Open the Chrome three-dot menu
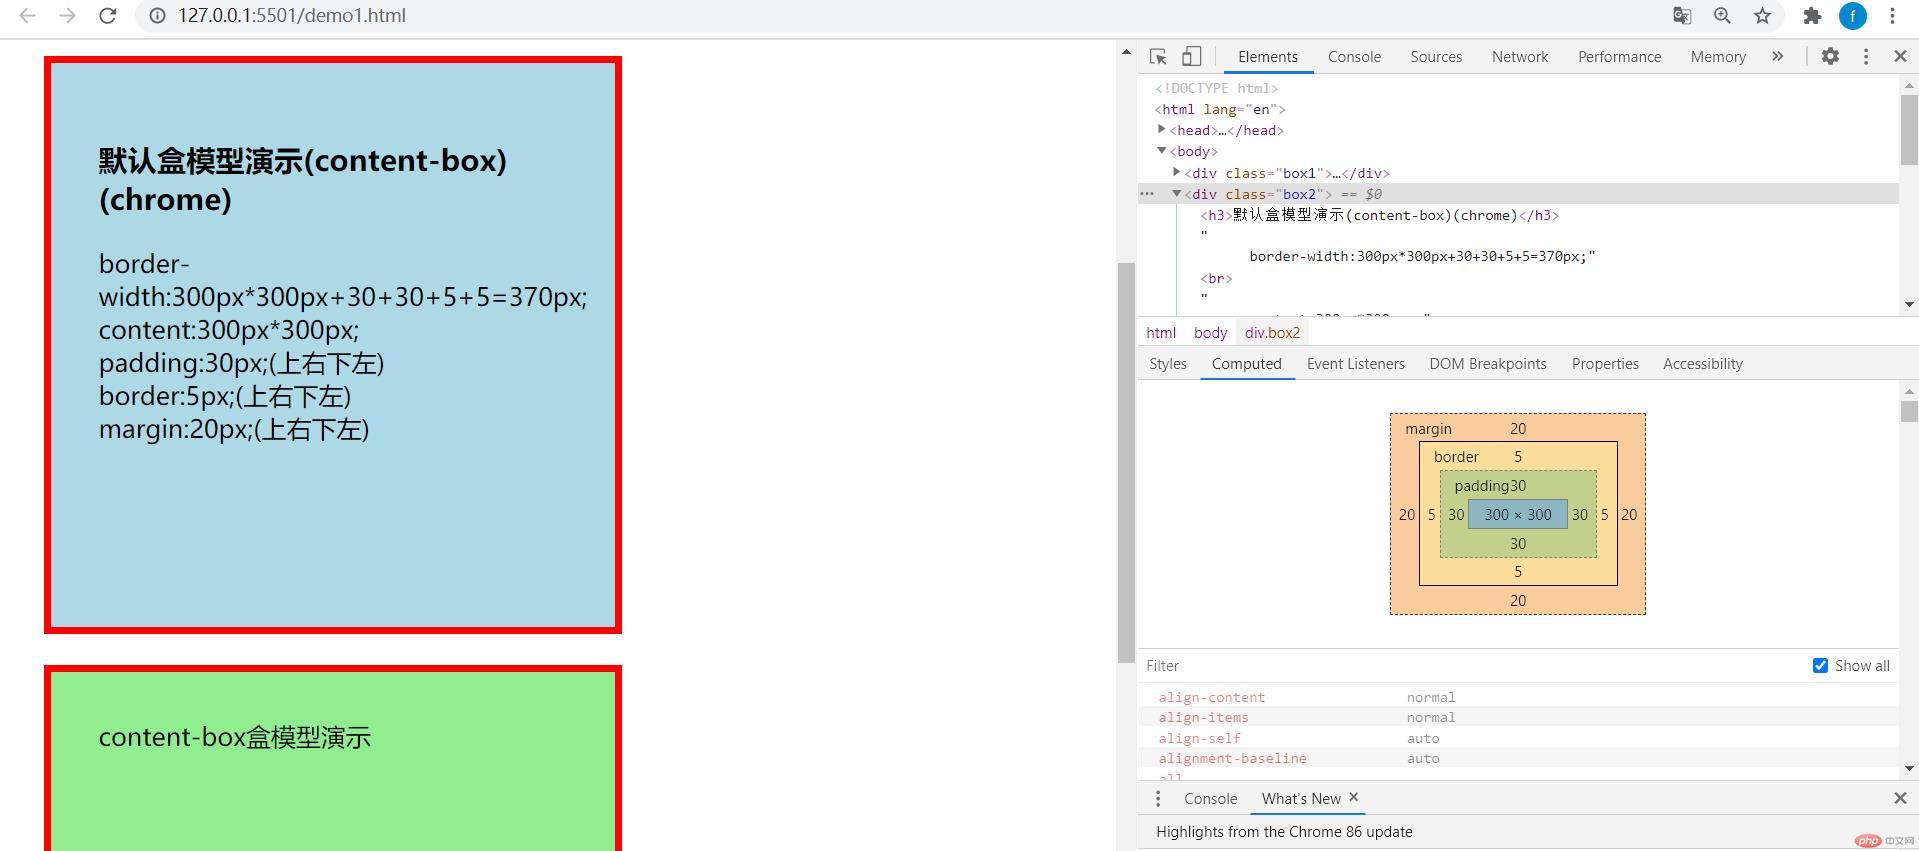1919x851 pixels. (x=1892, y=16)
